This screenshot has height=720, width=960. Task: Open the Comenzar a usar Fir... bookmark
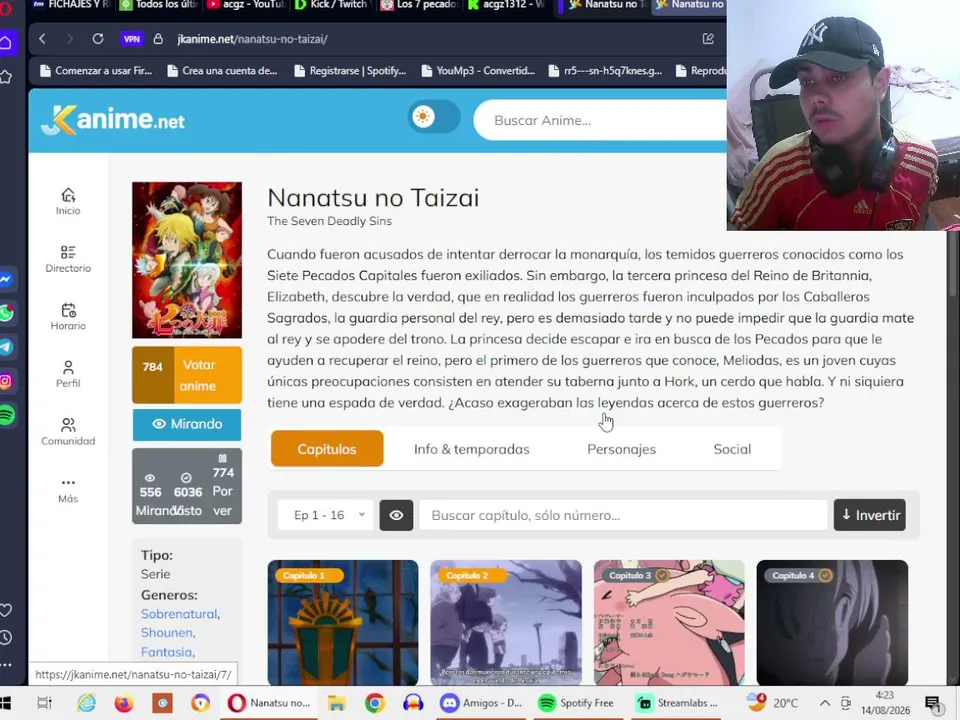[96, 71]
